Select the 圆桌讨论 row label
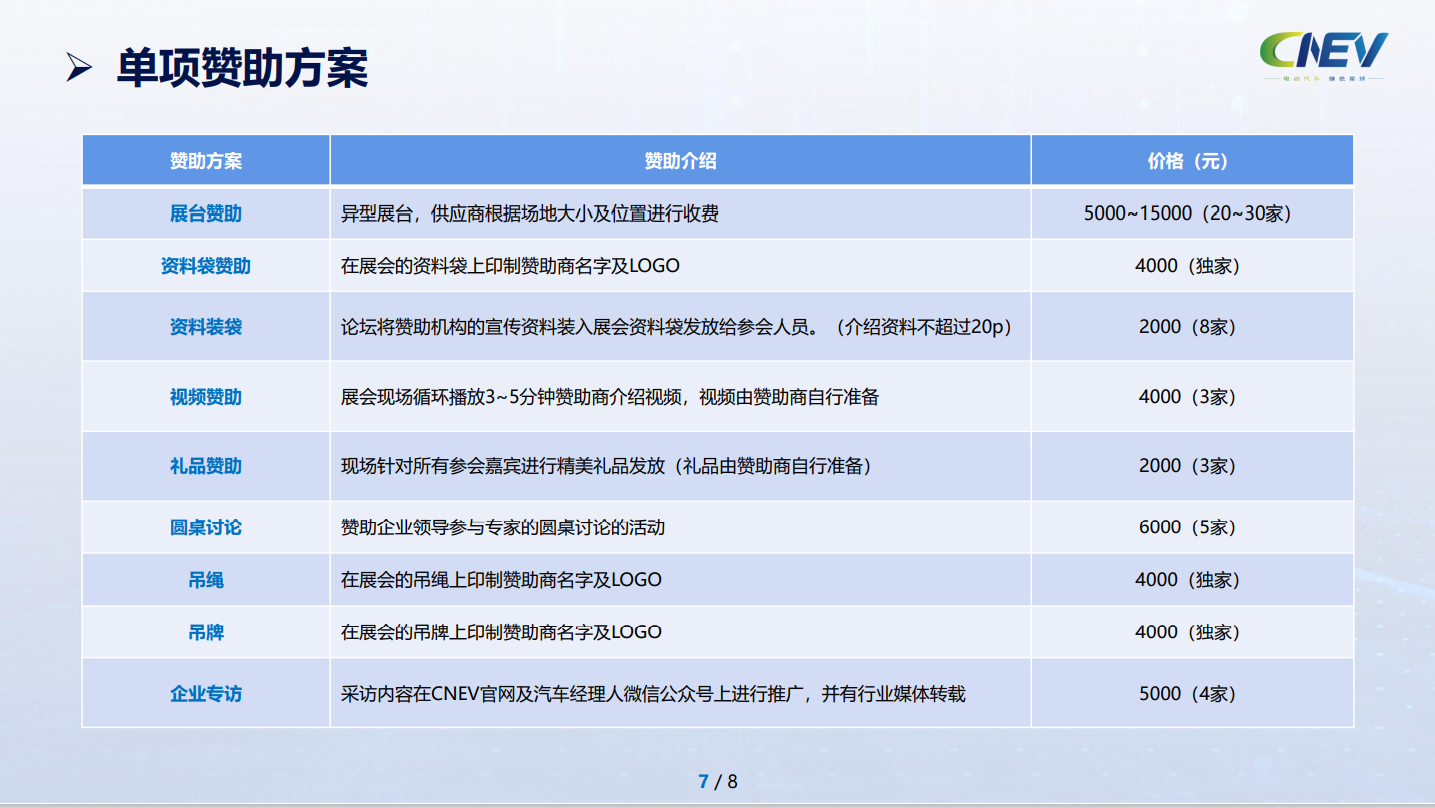 (x=206, y=527)
